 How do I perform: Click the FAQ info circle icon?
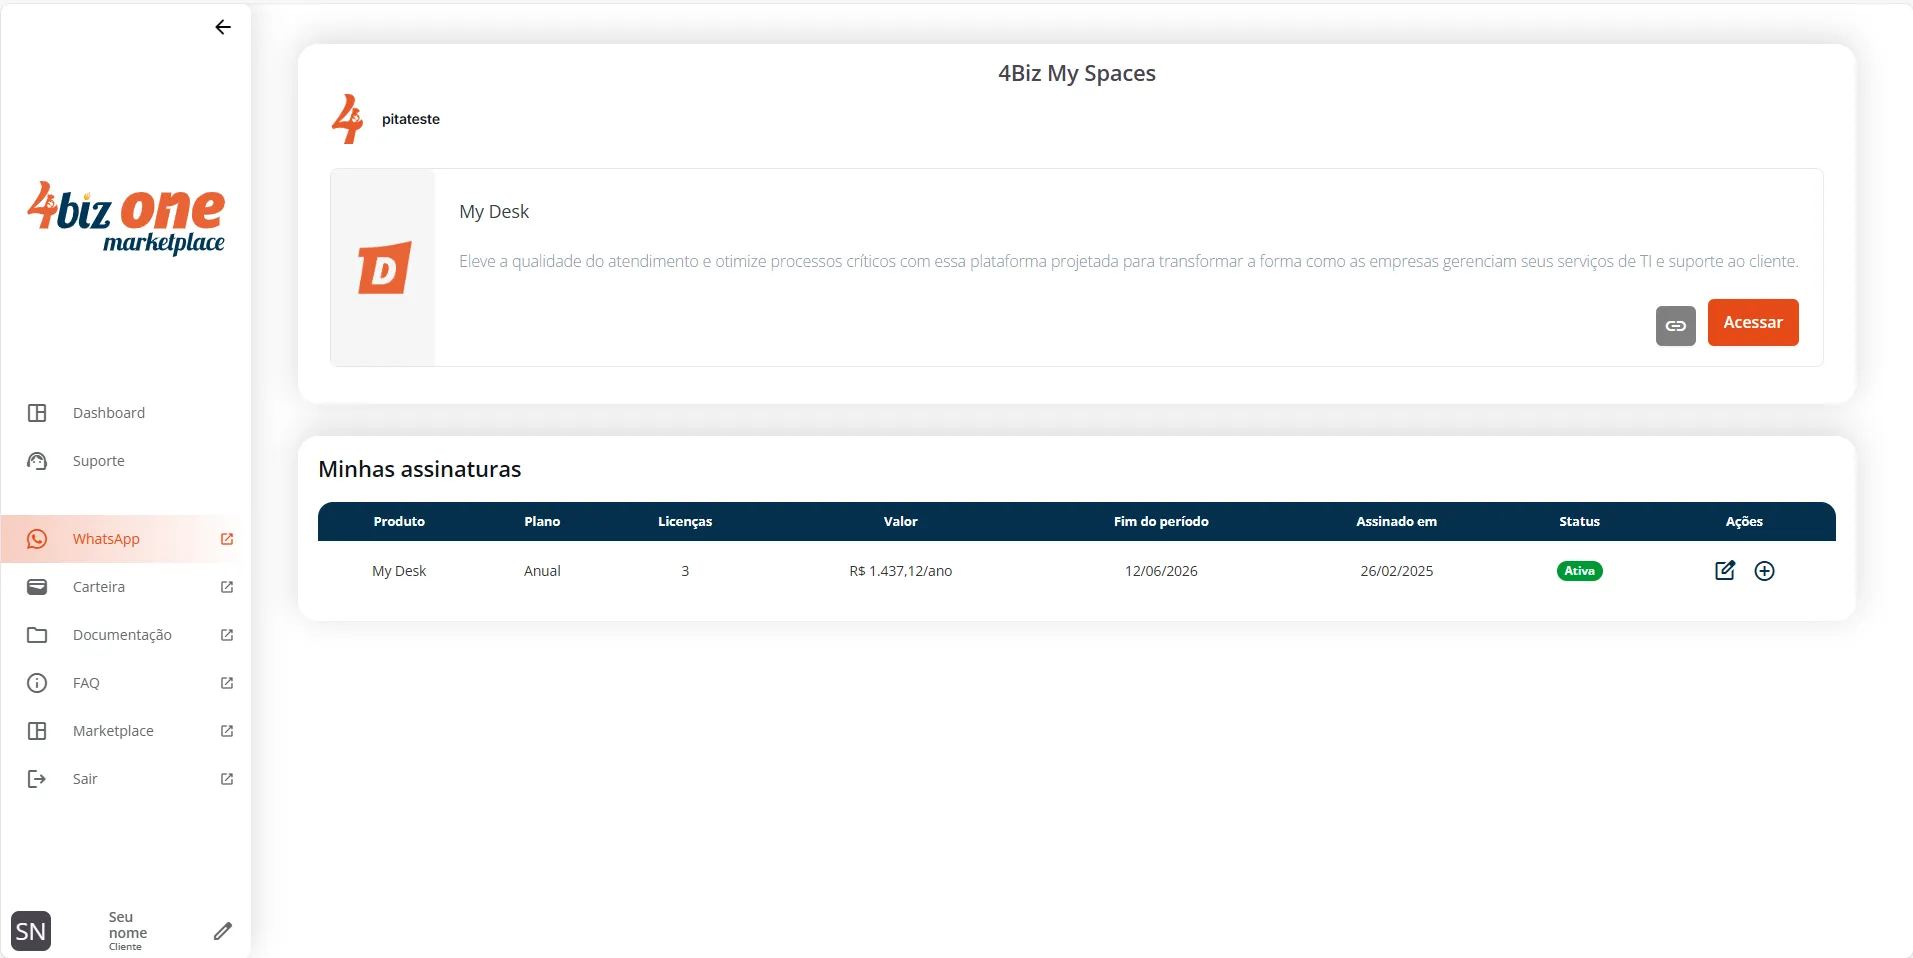click(x=37, y=683)
